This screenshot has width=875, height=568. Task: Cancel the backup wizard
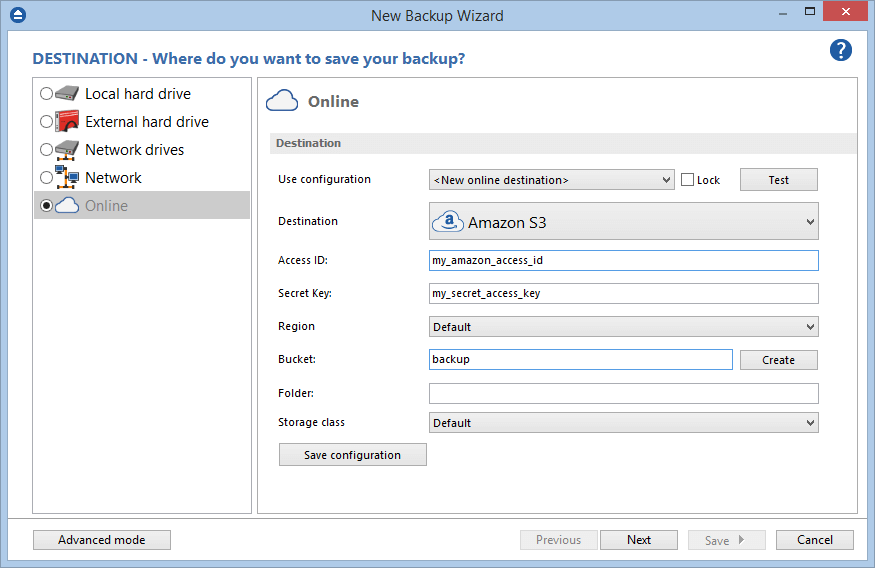click(x=815, y=540)
